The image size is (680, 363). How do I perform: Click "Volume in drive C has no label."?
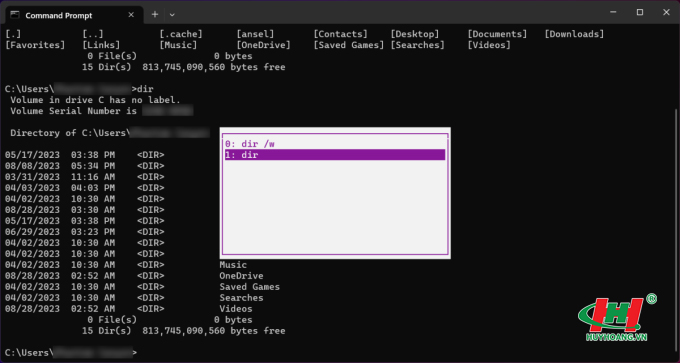click(x=95, y=100)
